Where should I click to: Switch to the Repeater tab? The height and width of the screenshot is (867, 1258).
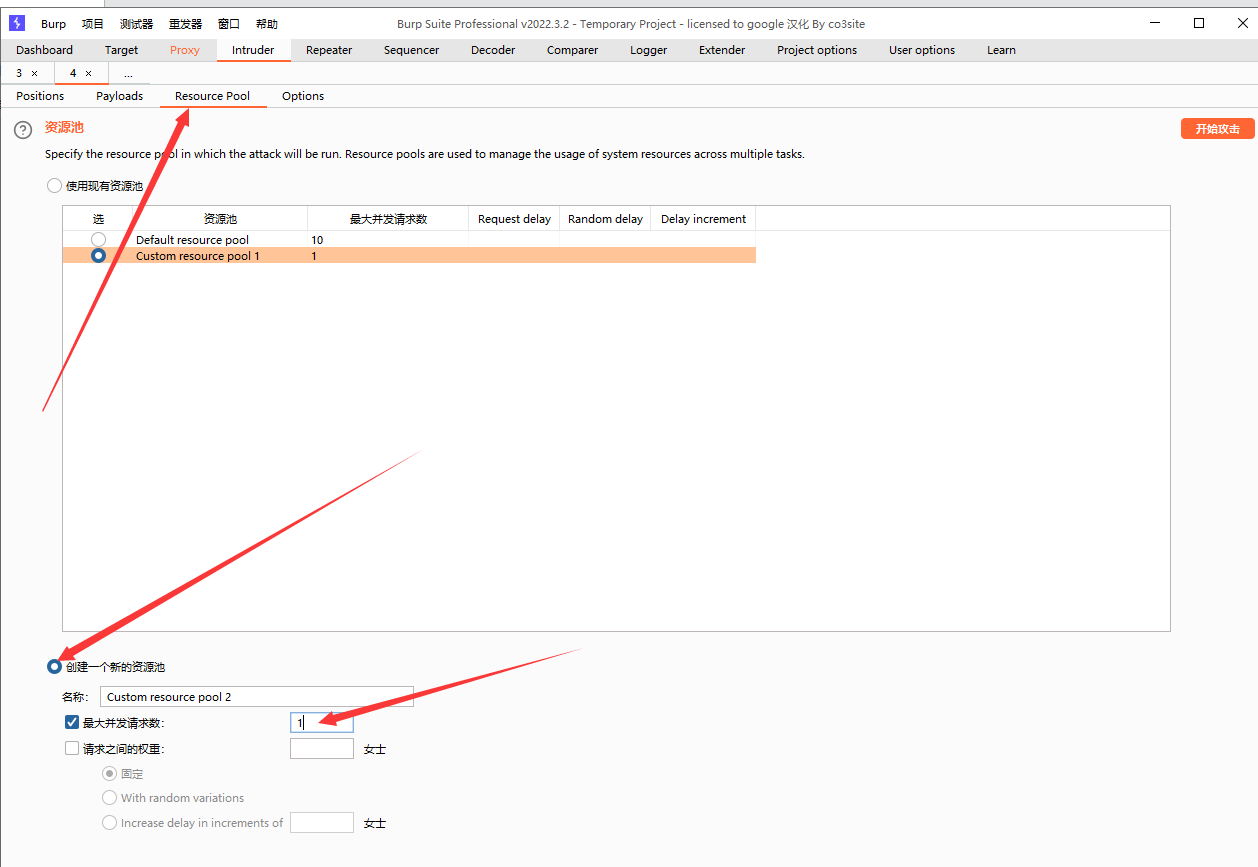pos(329,50)
